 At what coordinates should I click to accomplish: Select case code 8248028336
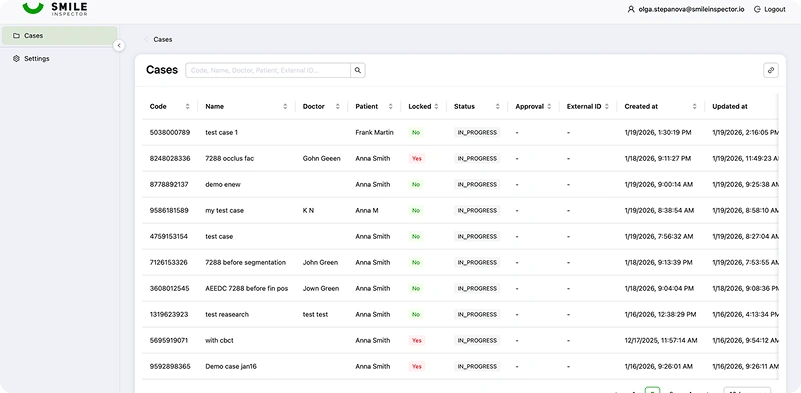point(170,158)
